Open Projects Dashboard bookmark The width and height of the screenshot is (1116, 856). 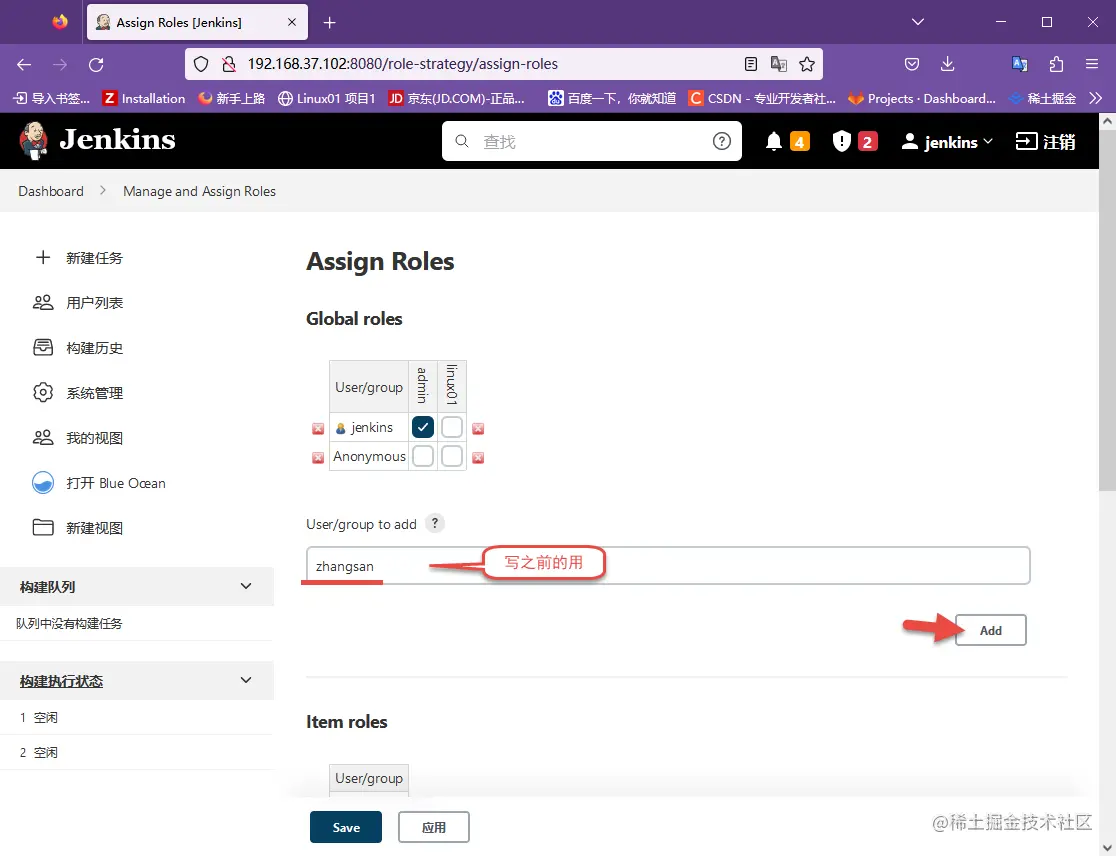[x=922, y=98]
